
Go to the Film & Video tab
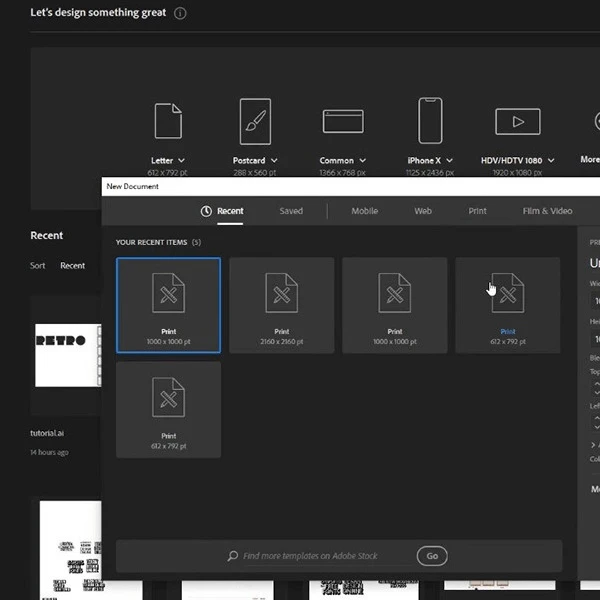coord(547,211)
